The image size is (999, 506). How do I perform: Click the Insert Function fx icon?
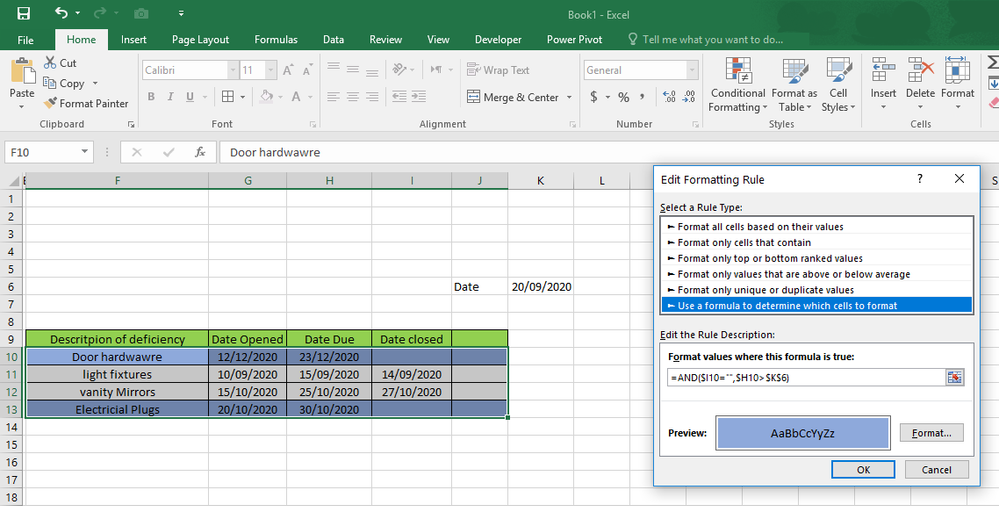[x=200, y=153]
